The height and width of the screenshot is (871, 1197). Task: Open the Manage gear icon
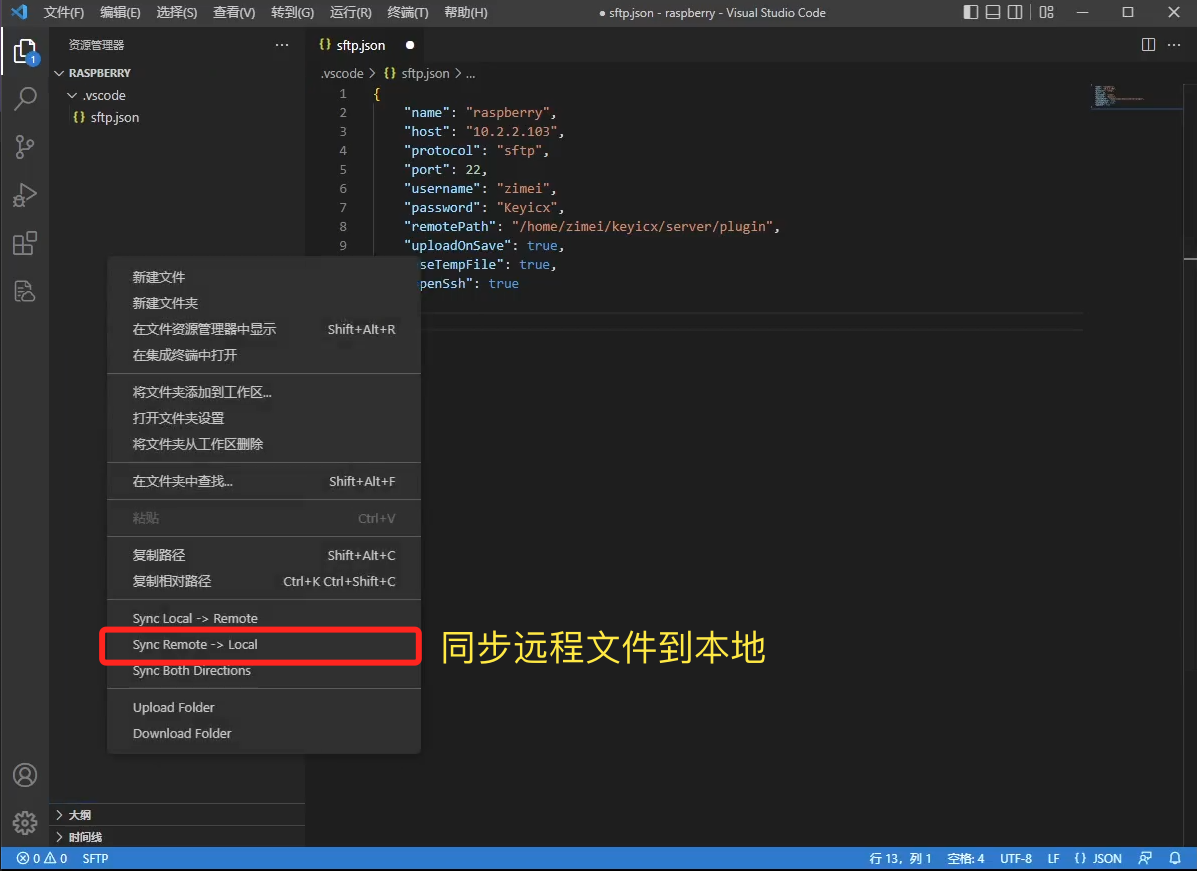24,822
